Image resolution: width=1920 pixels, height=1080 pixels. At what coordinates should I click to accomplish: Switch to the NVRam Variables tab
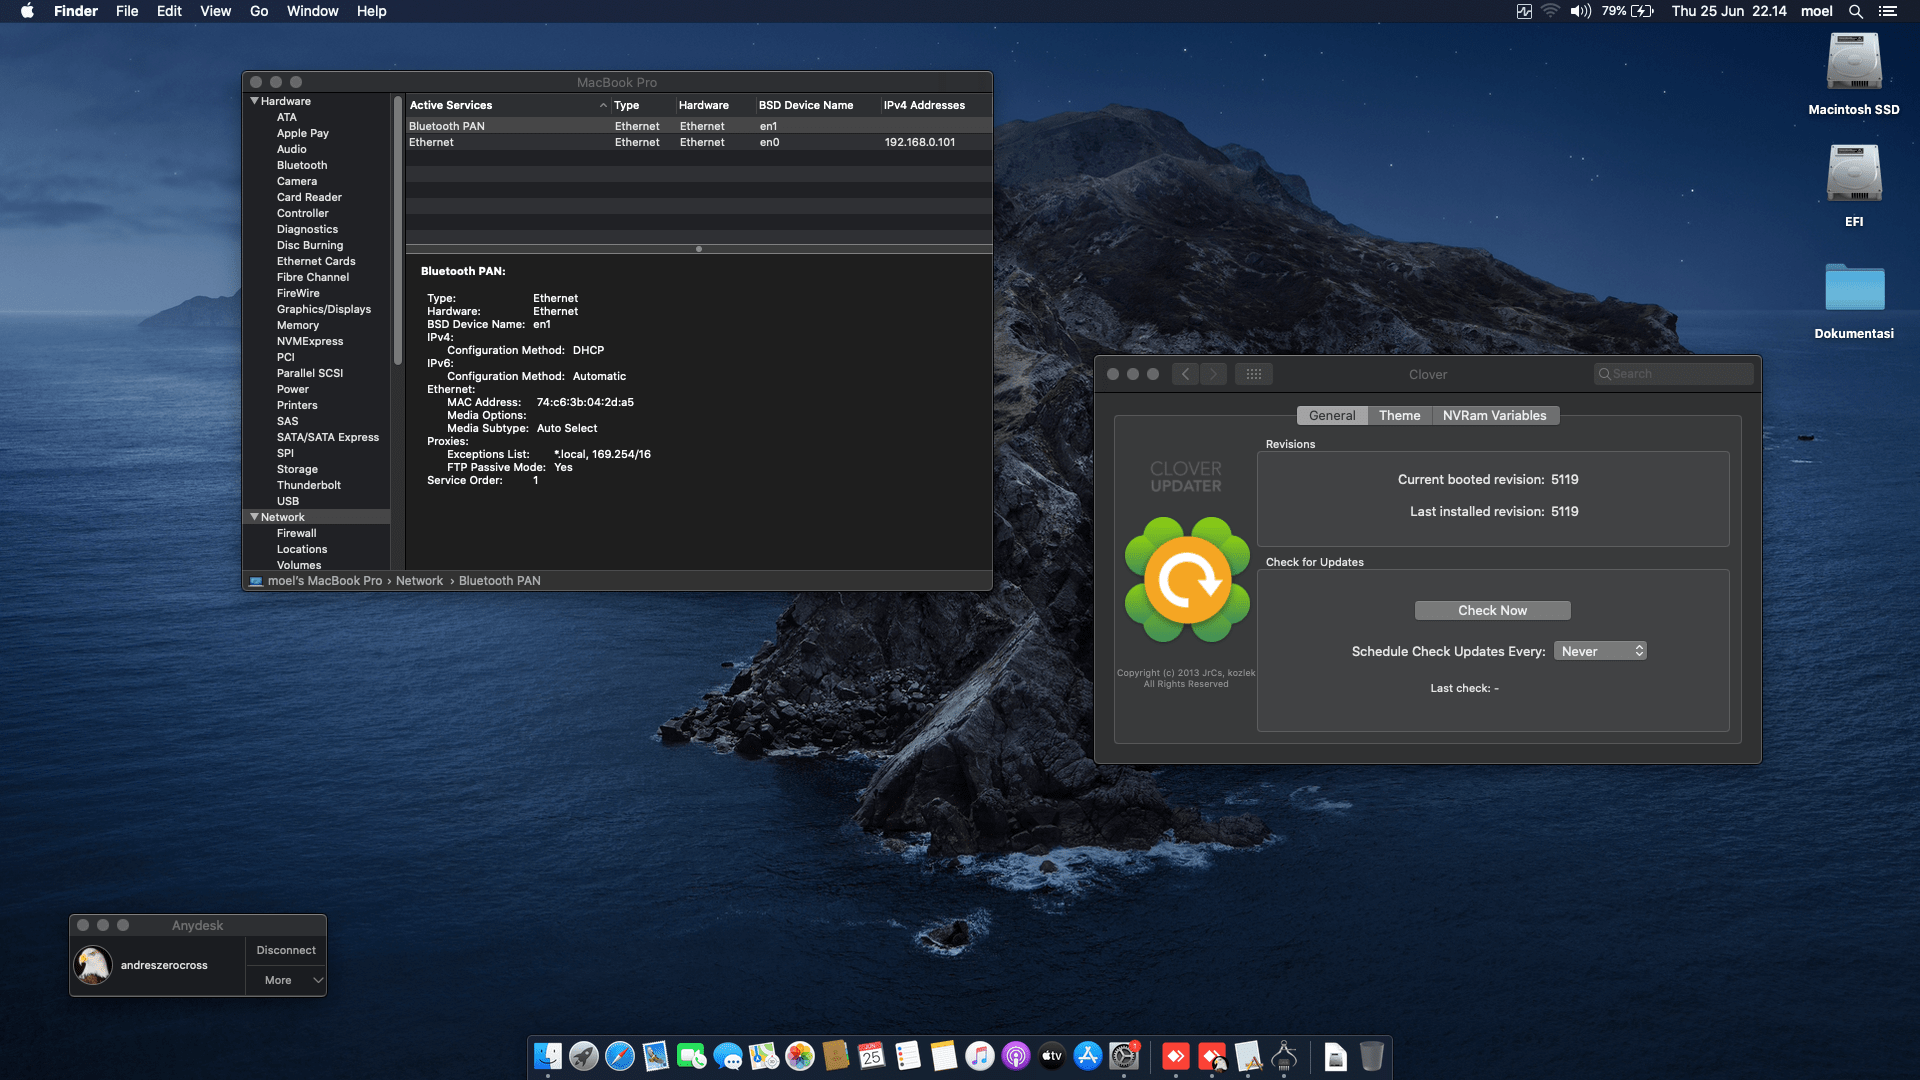(1494, 415)
